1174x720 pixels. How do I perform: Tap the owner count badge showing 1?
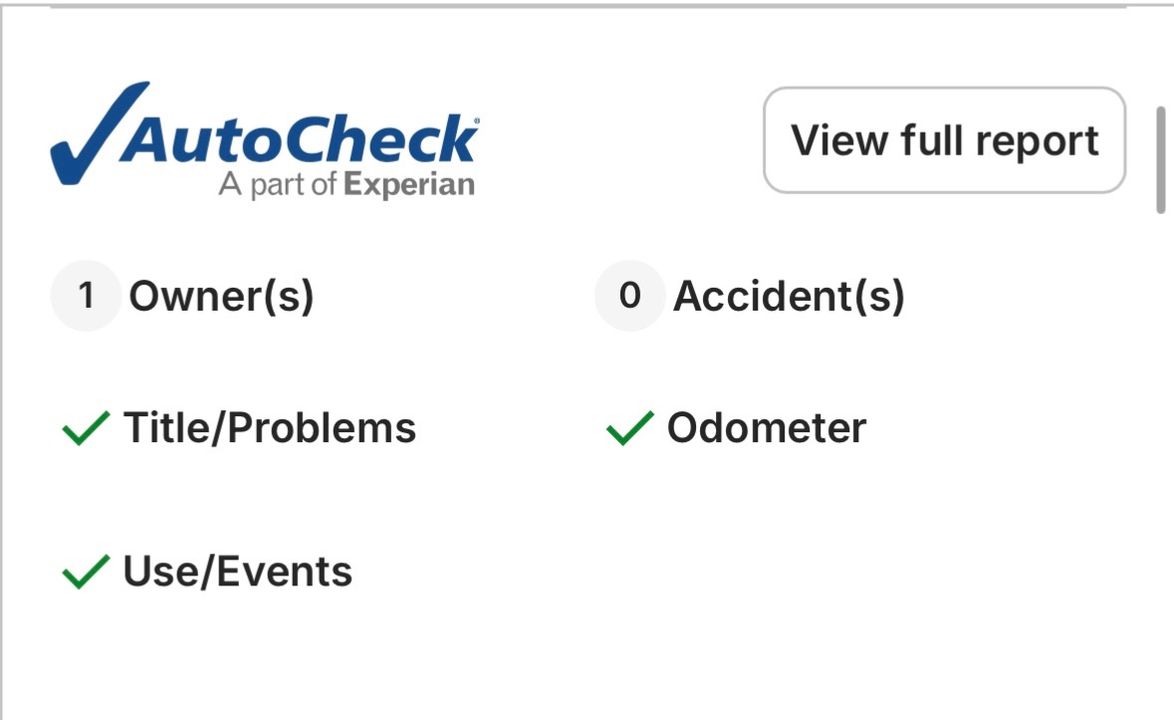[x=86, y=296]
